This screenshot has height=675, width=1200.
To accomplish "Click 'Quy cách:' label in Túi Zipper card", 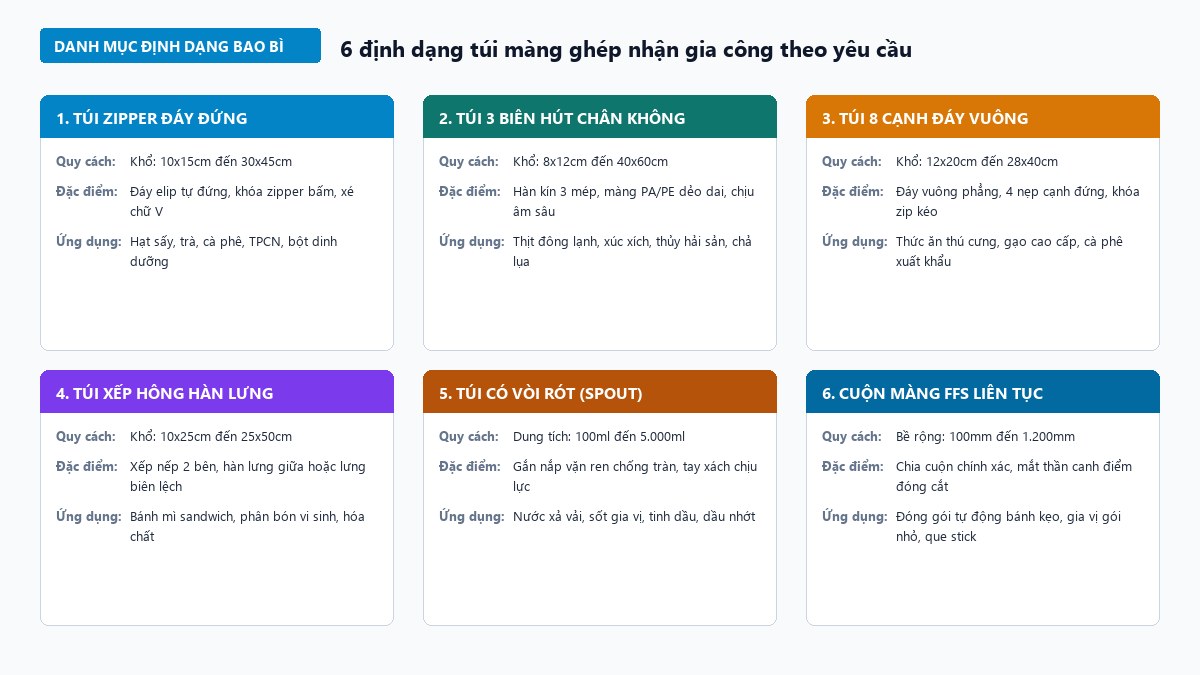I will click(86, 161).
